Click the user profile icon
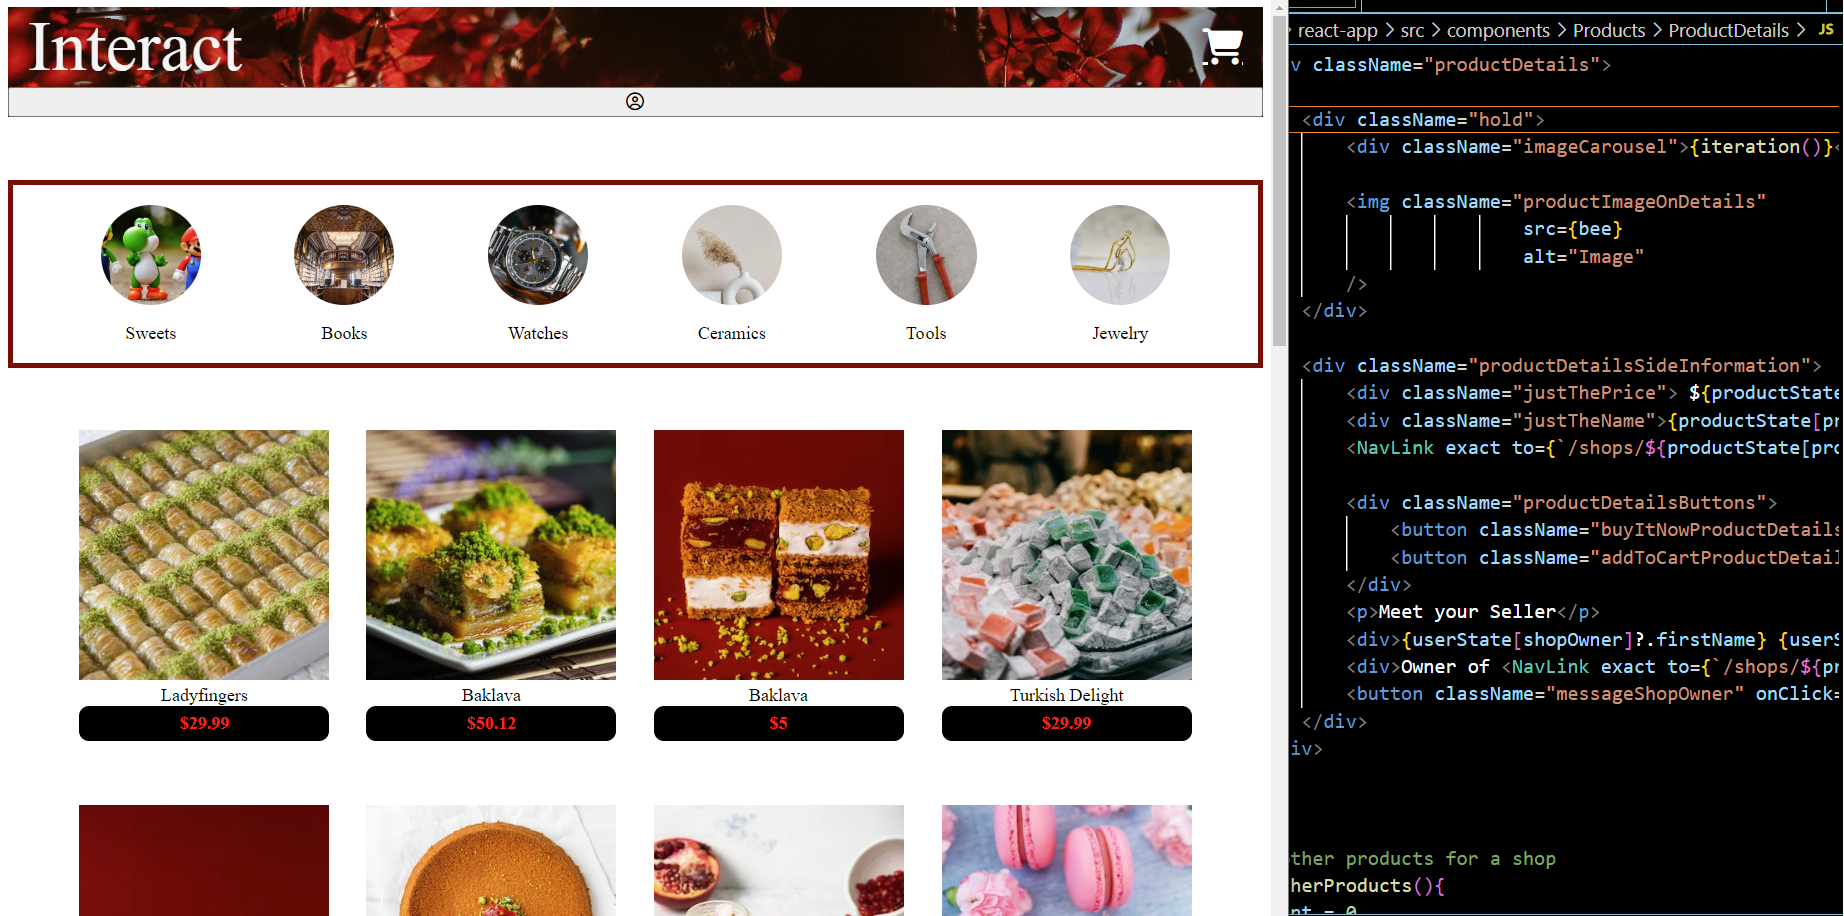 click(x=635, y=101)
